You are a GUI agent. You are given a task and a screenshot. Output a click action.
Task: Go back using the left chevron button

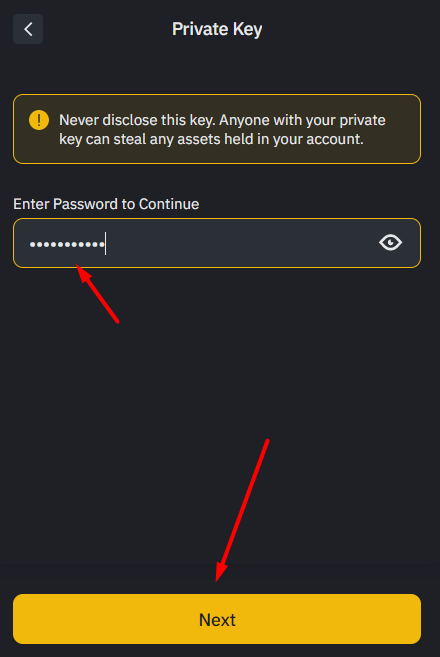tap(28, 29)
